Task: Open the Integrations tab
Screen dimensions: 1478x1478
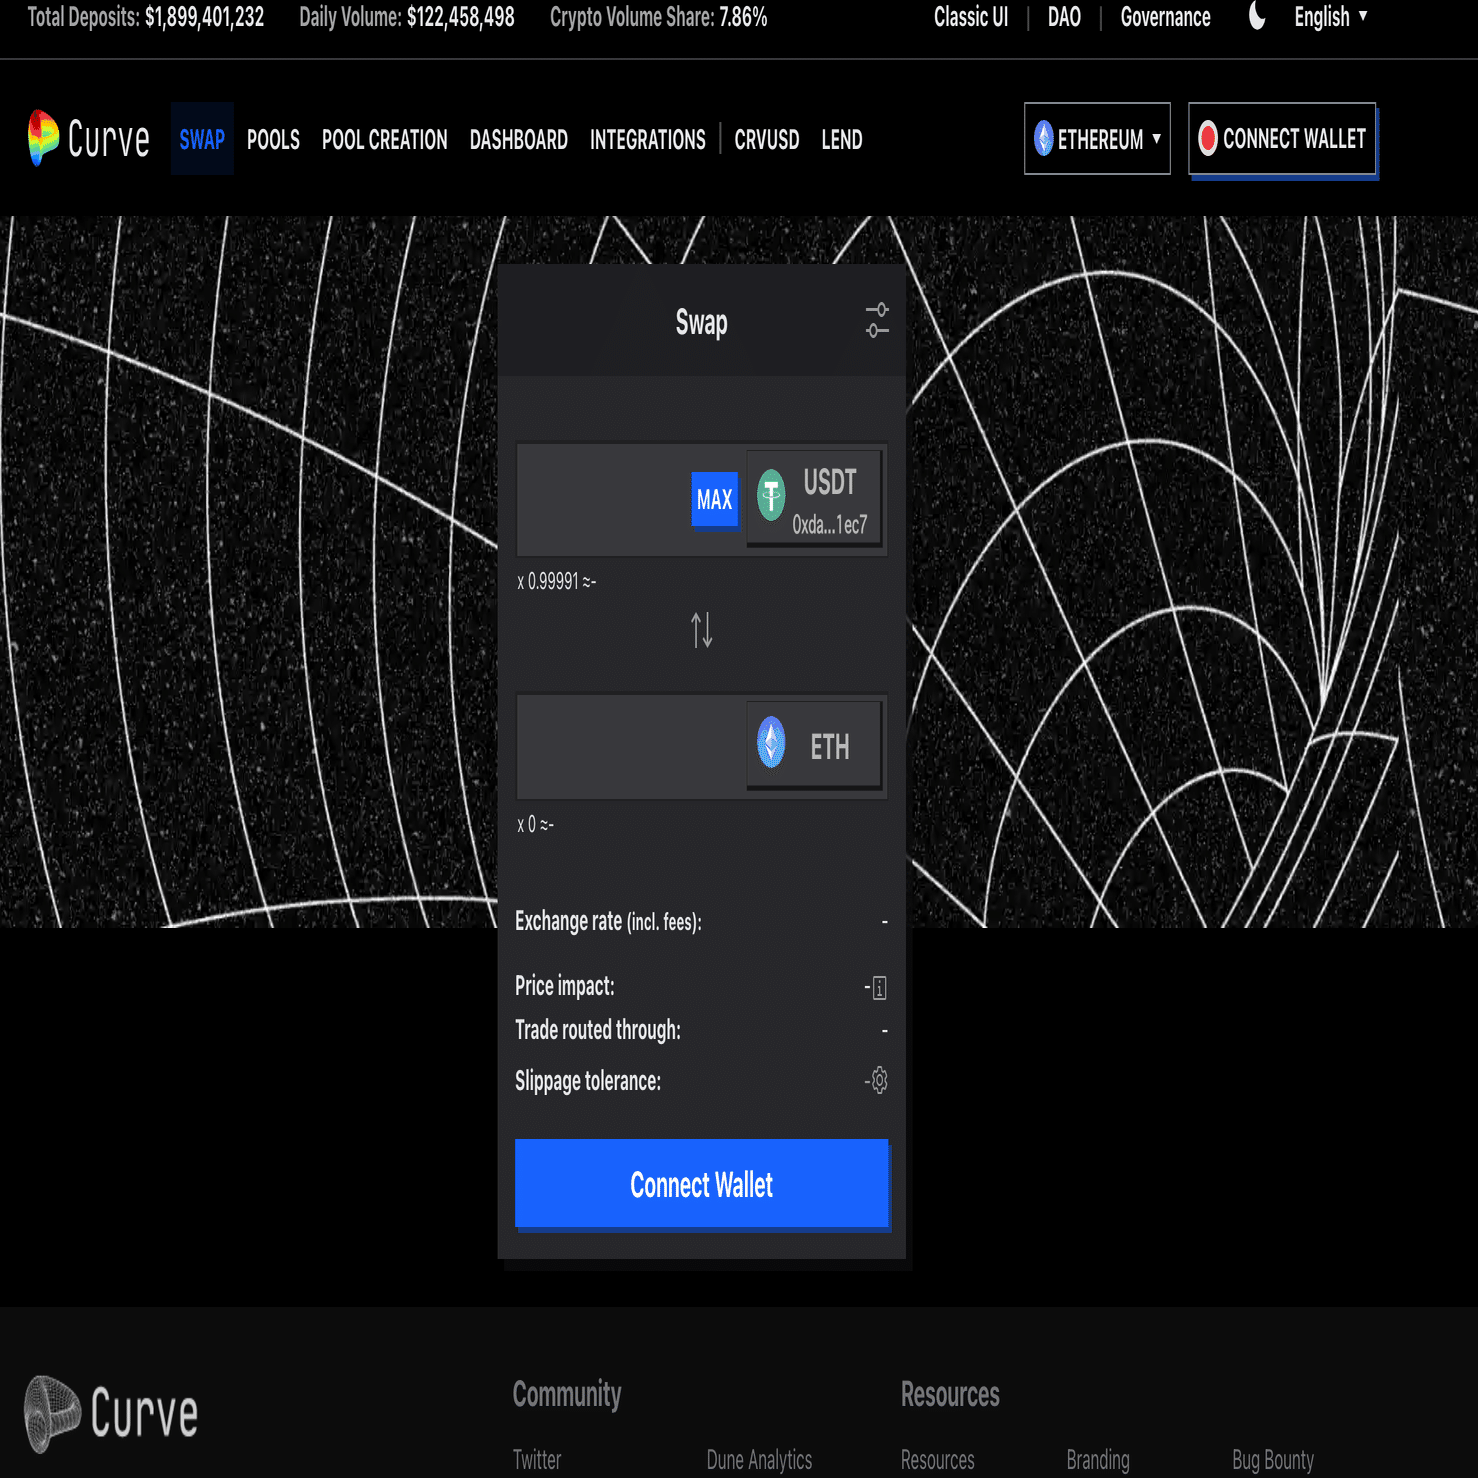Action: [x=648, y=139]
